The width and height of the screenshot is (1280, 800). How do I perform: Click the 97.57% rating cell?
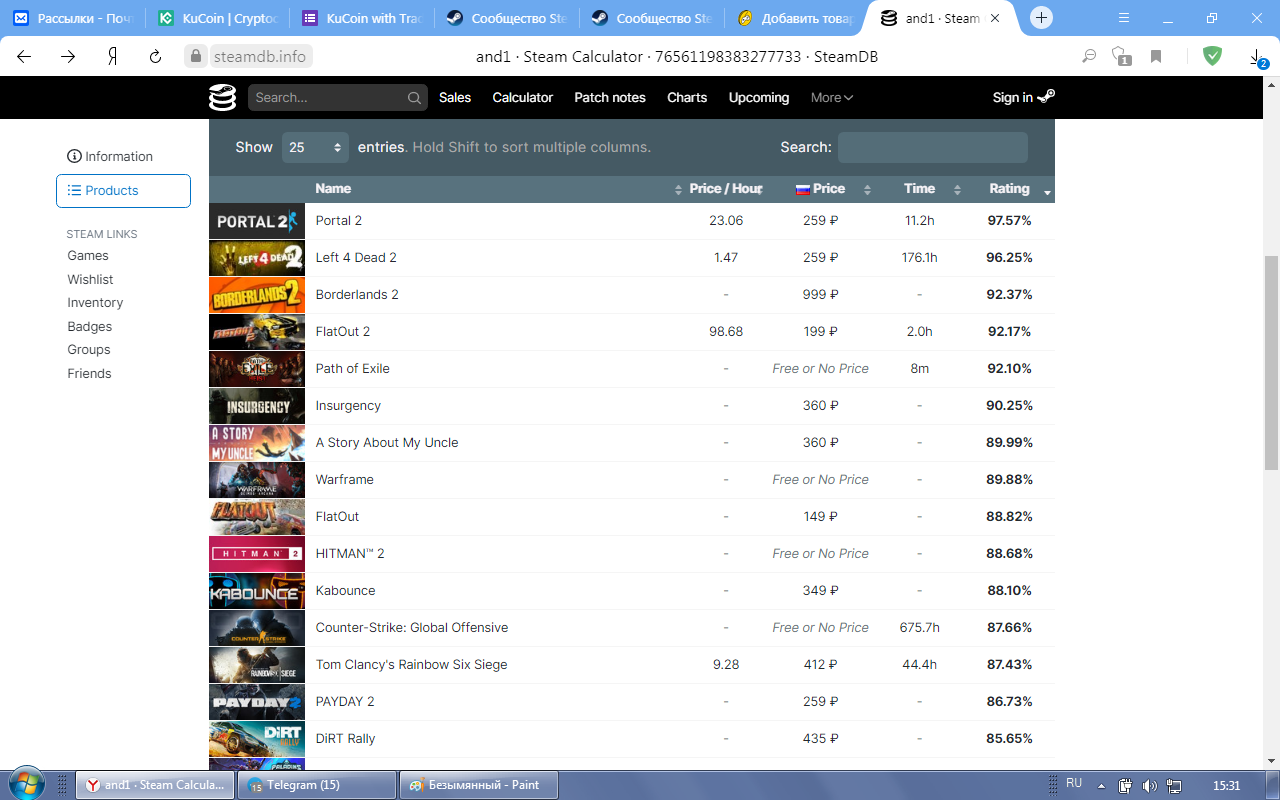1009,221
